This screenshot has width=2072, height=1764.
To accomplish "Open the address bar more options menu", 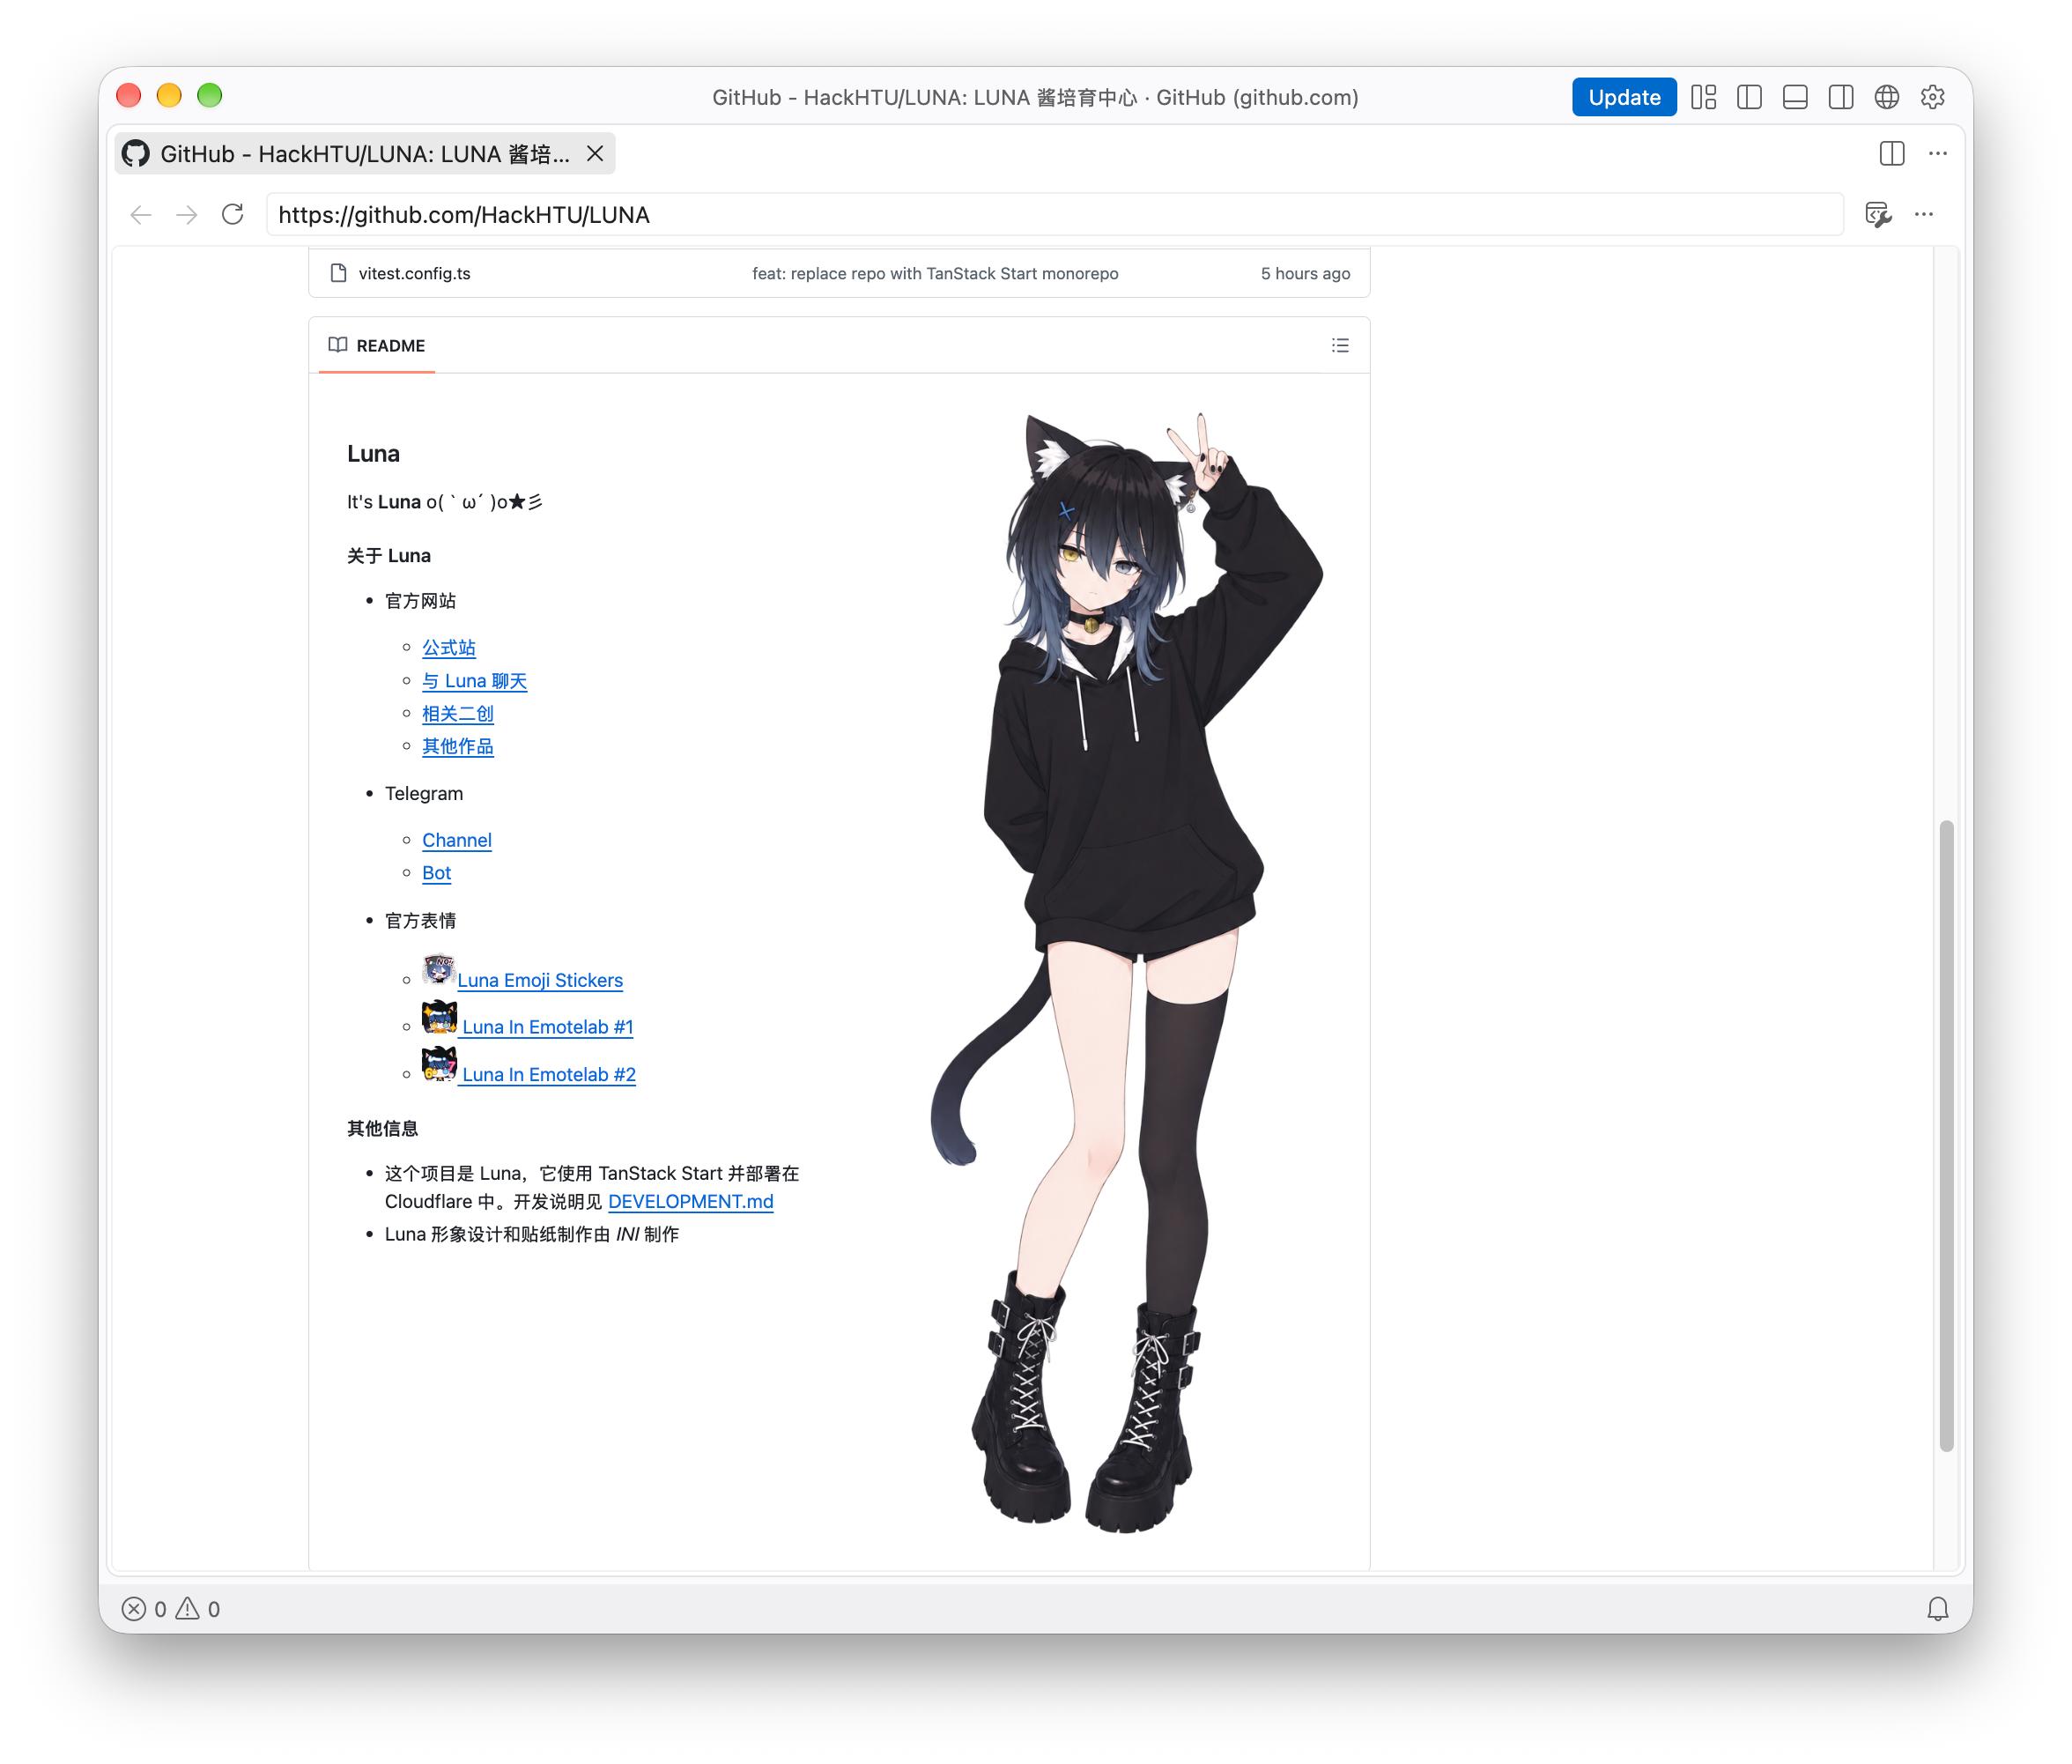I will click(1924, 215).
